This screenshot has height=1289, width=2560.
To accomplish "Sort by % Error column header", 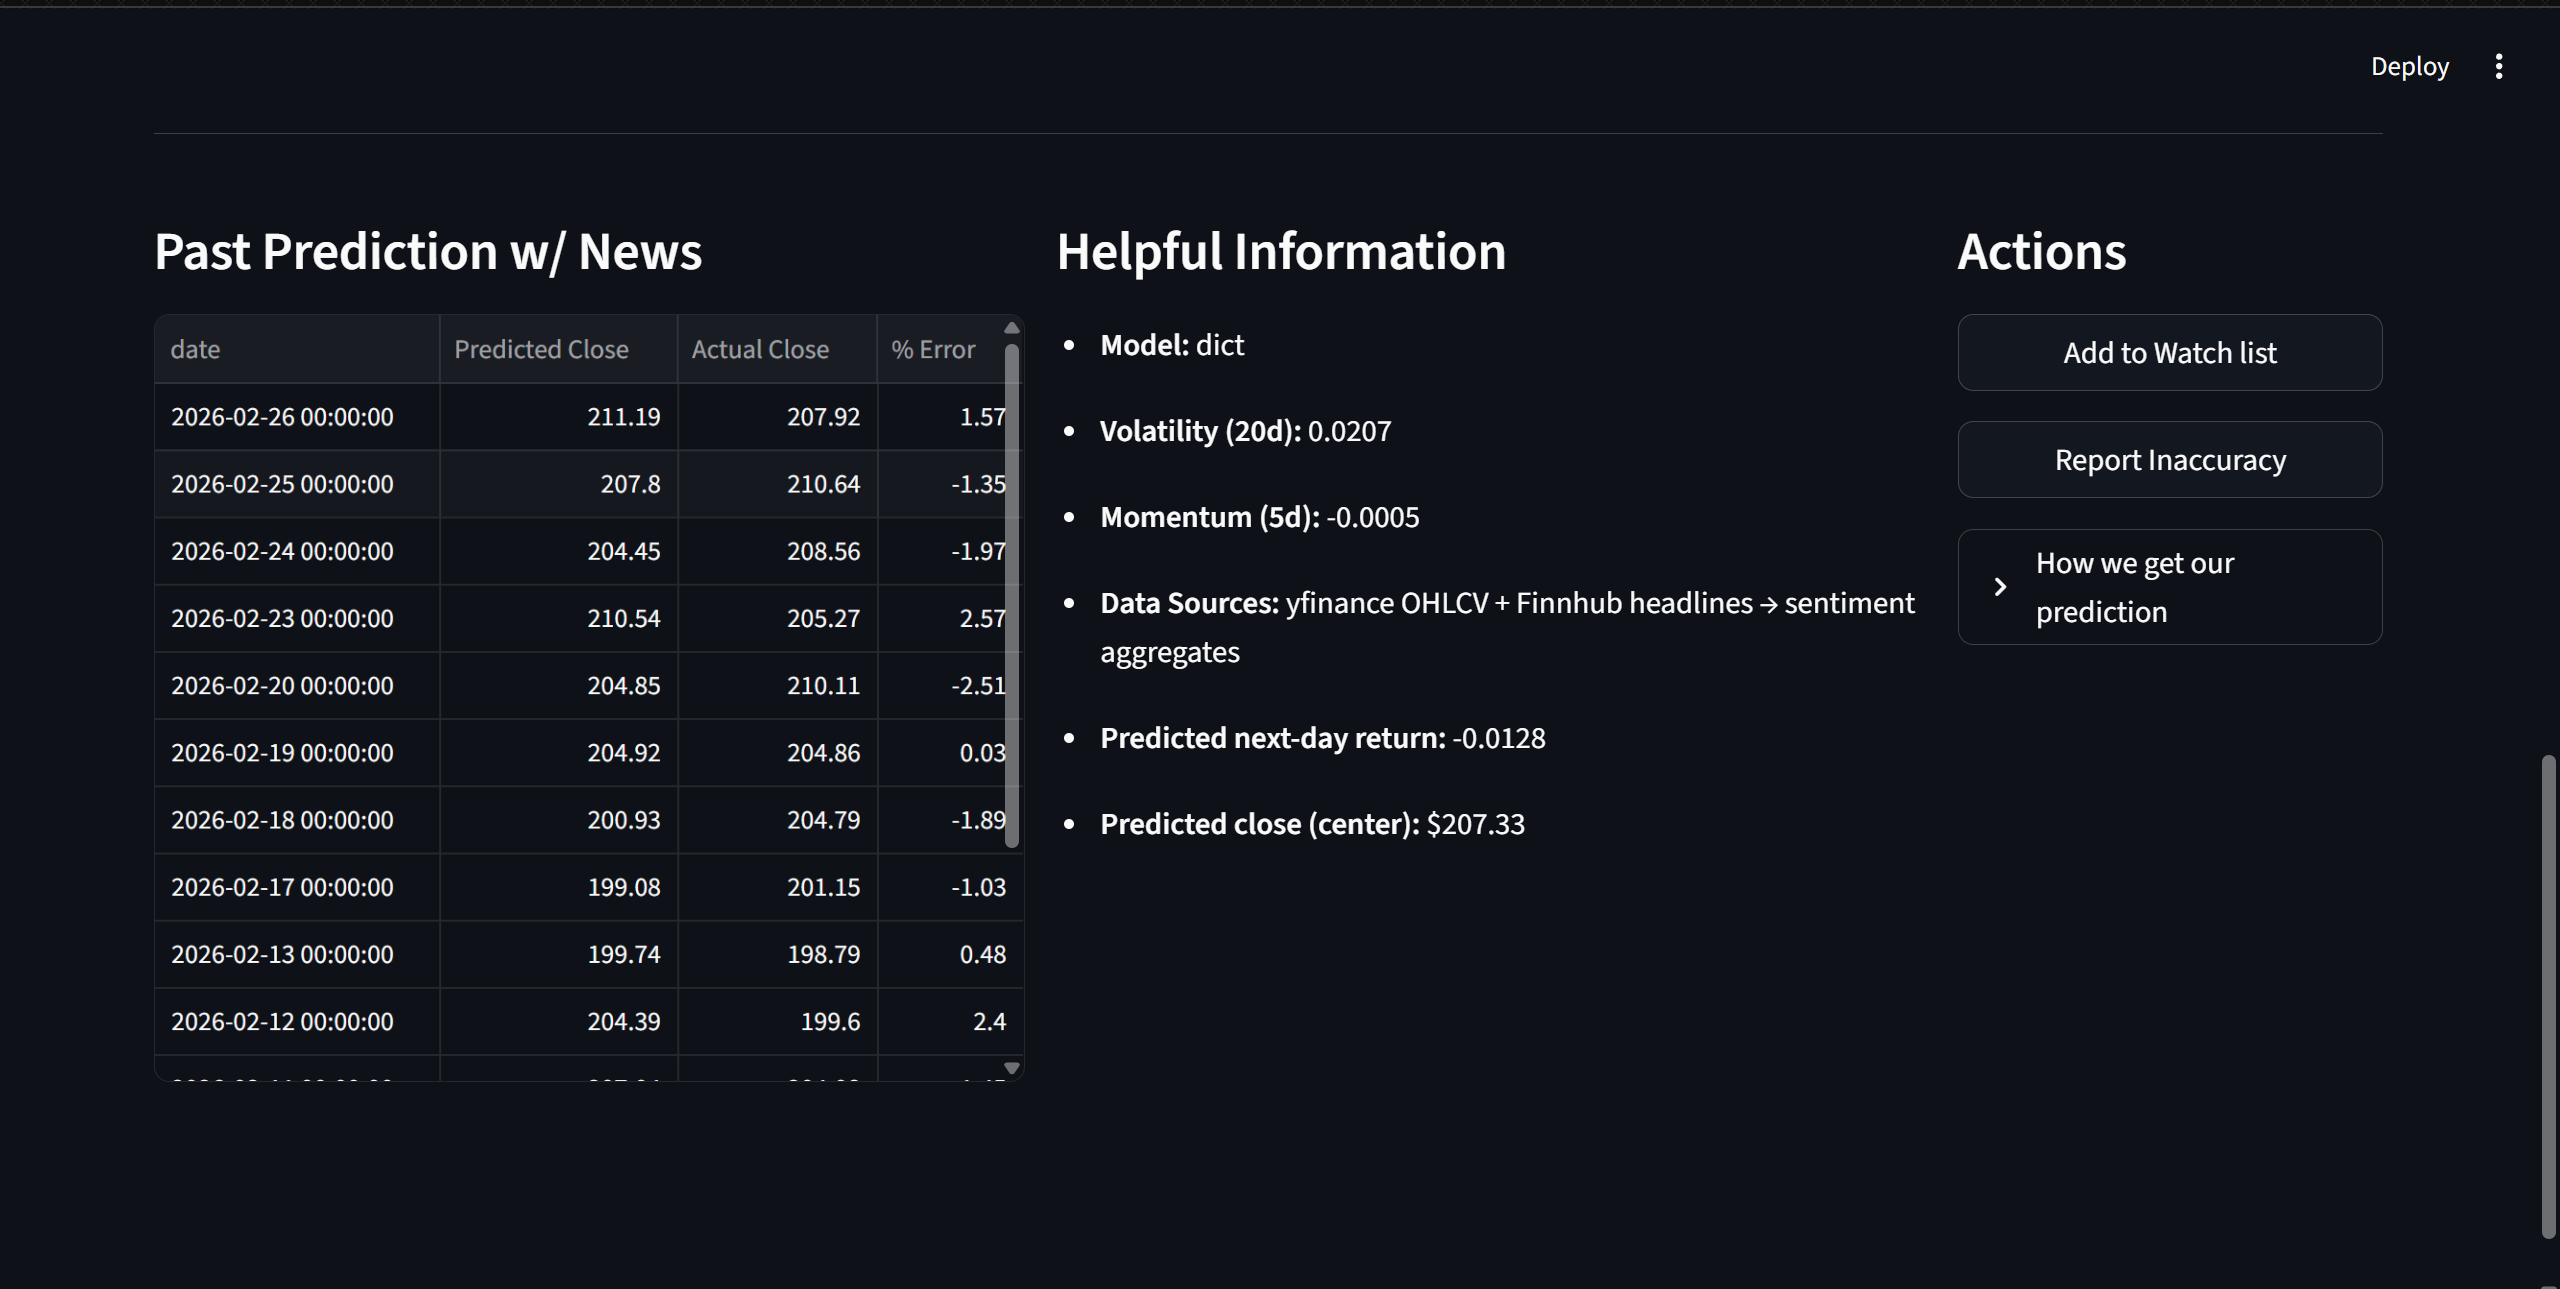I will pos(940,350).
